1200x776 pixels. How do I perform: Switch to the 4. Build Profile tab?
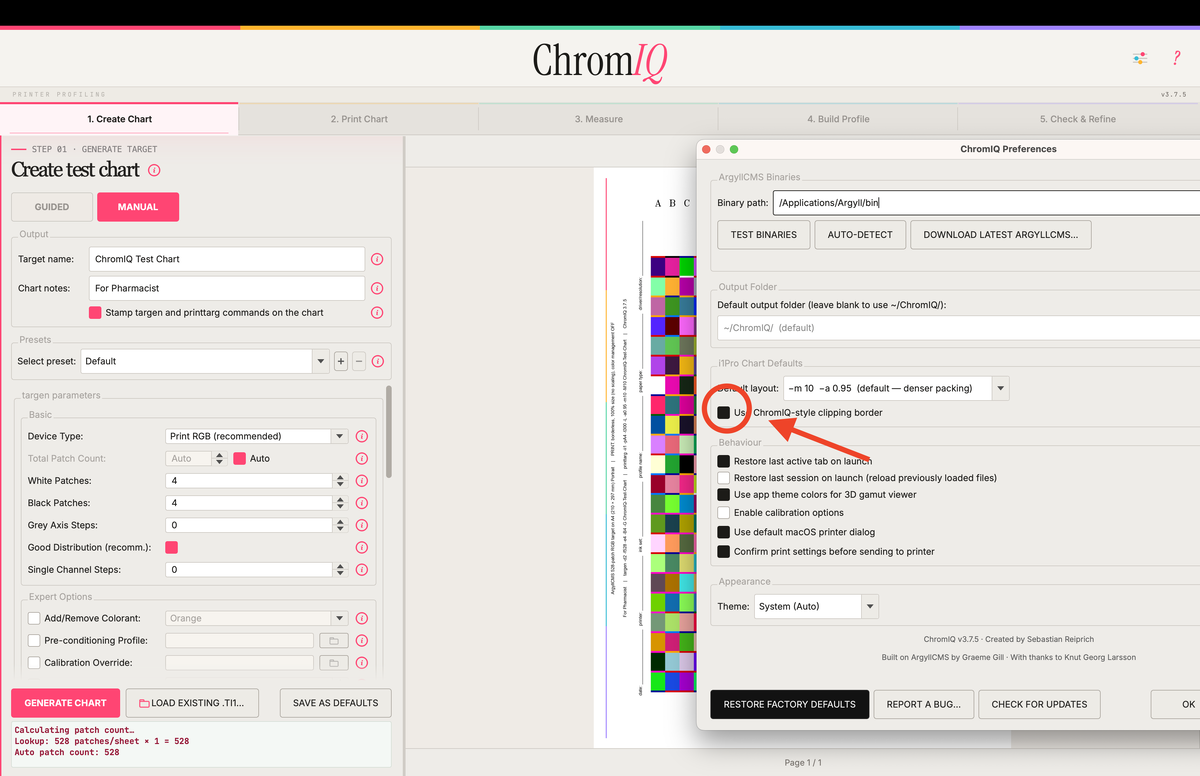[x=838, y=119]
